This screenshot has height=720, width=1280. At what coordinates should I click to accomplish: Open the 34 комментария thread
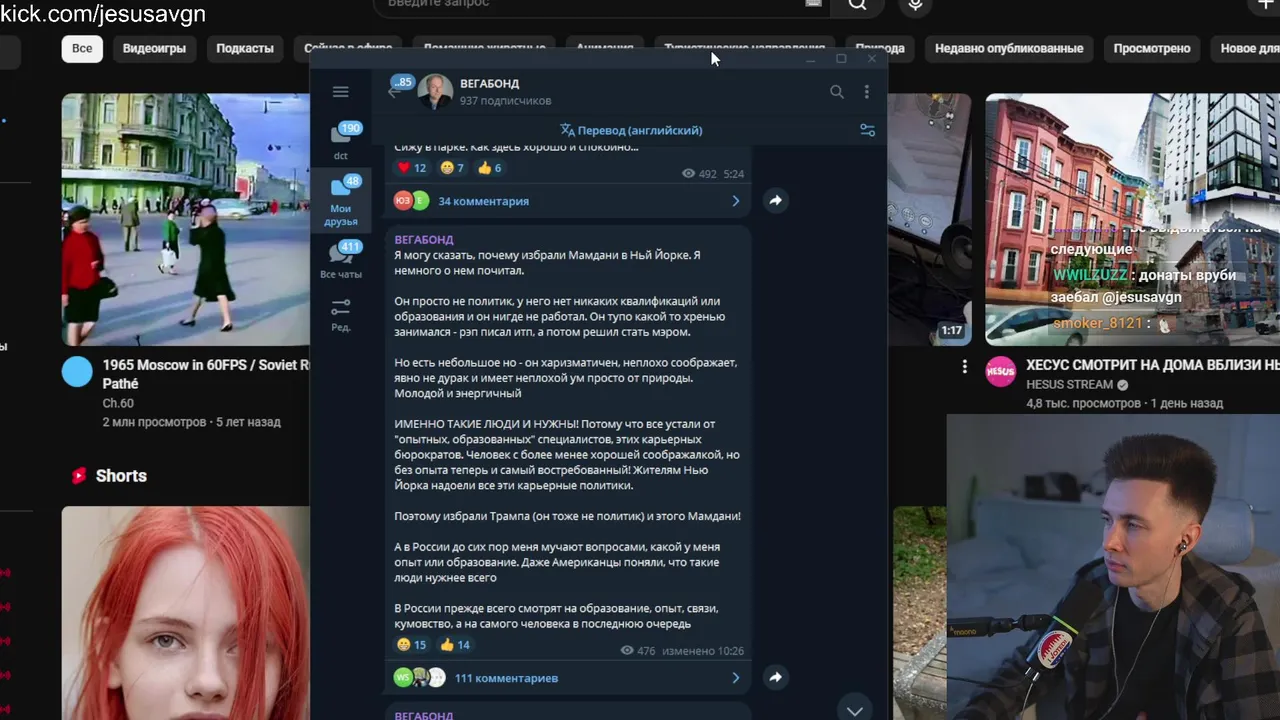(x=483, y=201)
